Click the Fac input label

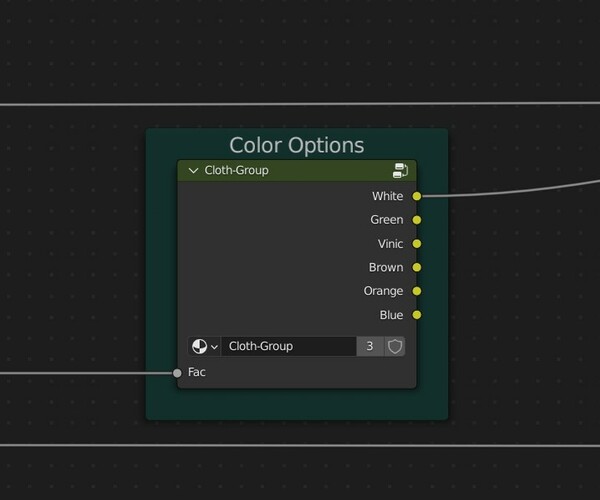pyautogui.click(x=197, y=372)
